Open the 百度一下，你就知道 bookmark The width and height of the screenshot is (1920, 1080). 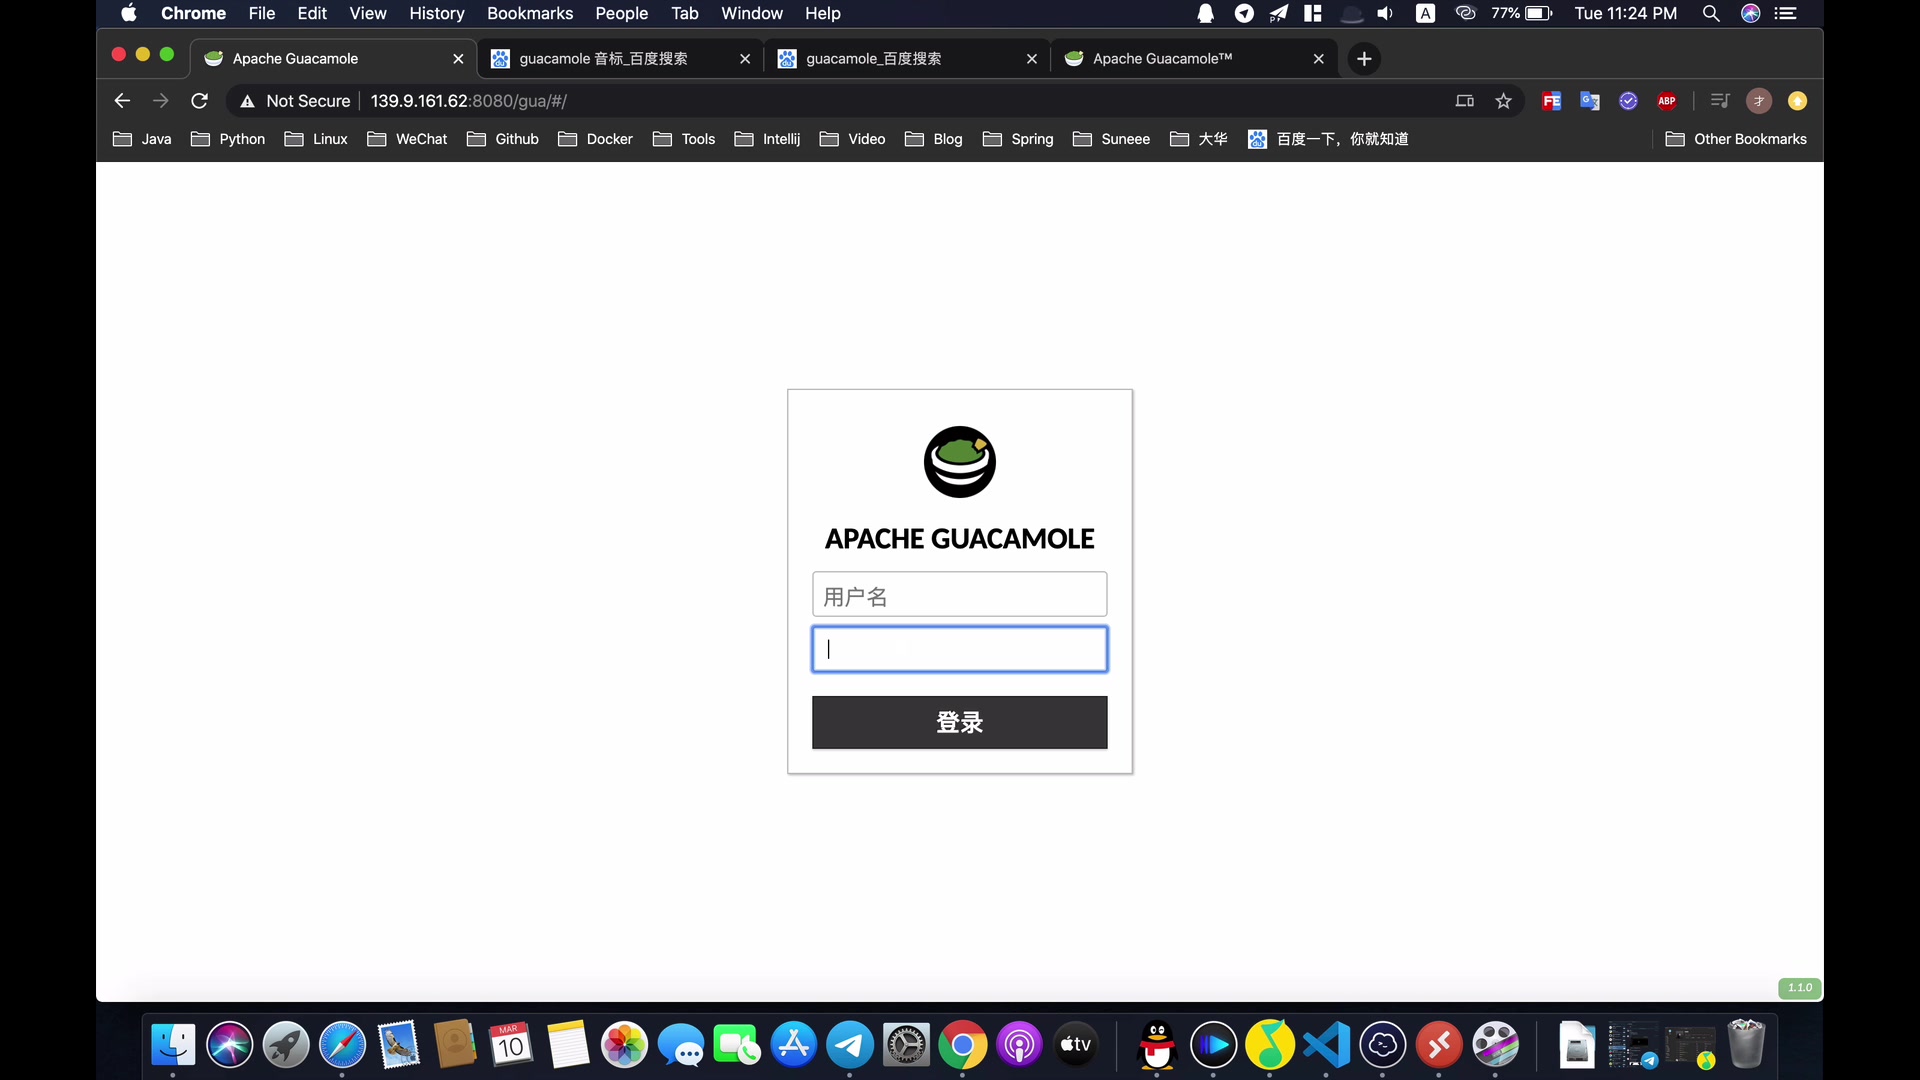coord(1328,139)
